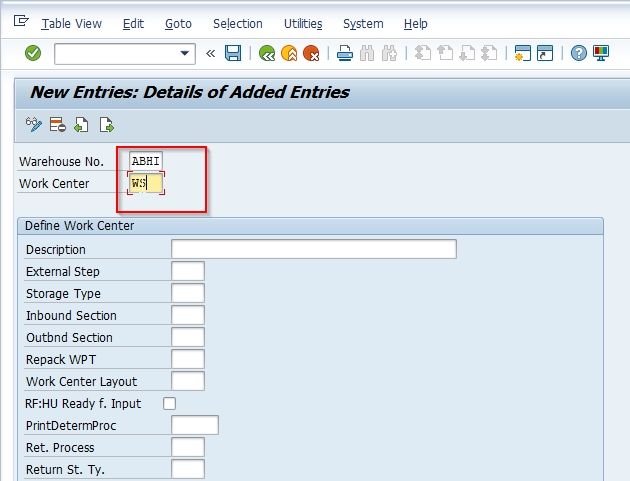Screen dimensions: 630x481
Task: Click the Warehouse No. field containing ABHI
Action: pyautogui.click(x=146, y=161)
